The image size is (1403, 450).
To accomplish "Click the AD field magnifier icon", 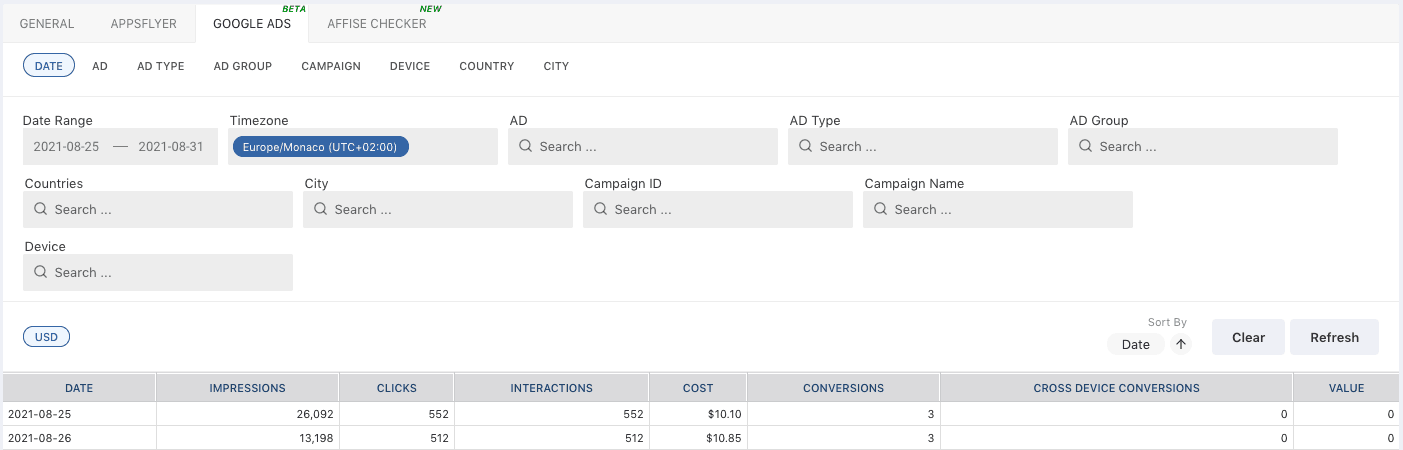I will [x=526, y=146].
